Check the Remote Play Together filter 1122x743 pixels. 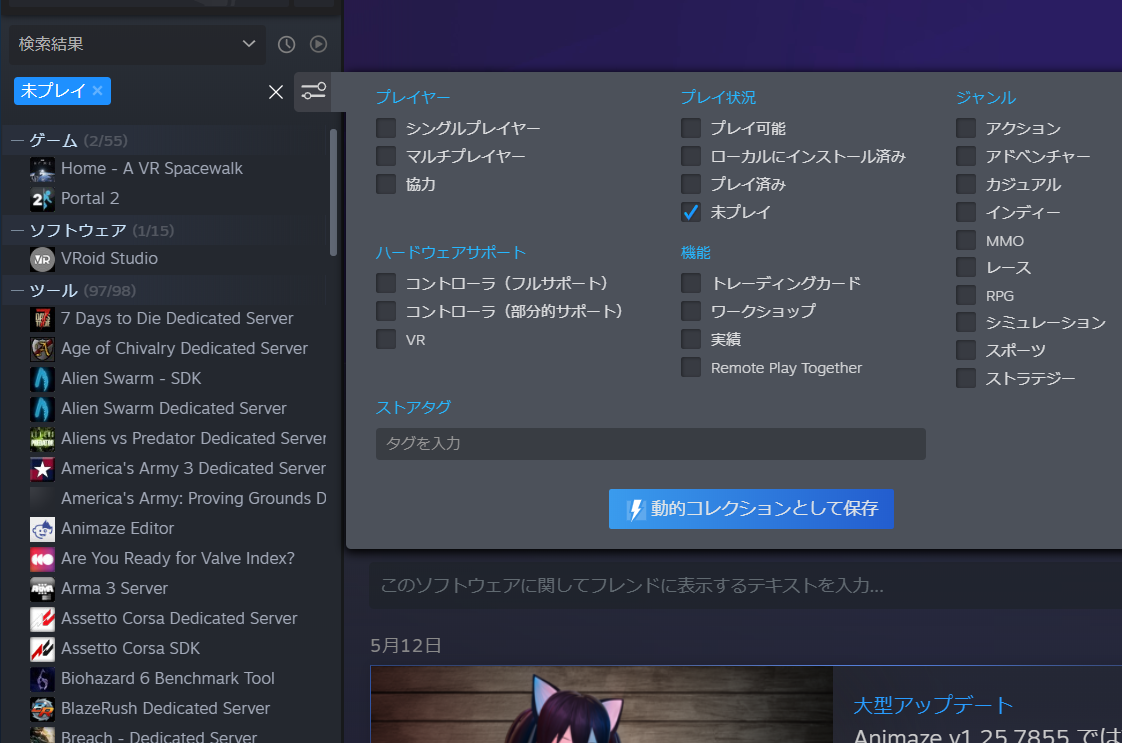click(691, 367)
